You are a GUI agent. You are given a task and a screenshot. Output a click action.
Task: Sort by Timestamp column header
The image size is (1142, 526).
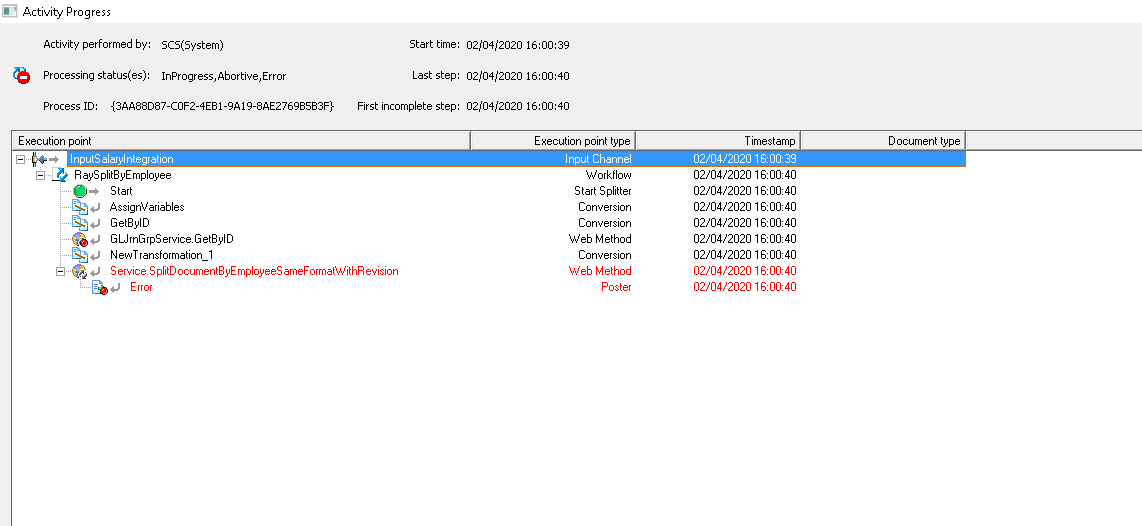719,141
